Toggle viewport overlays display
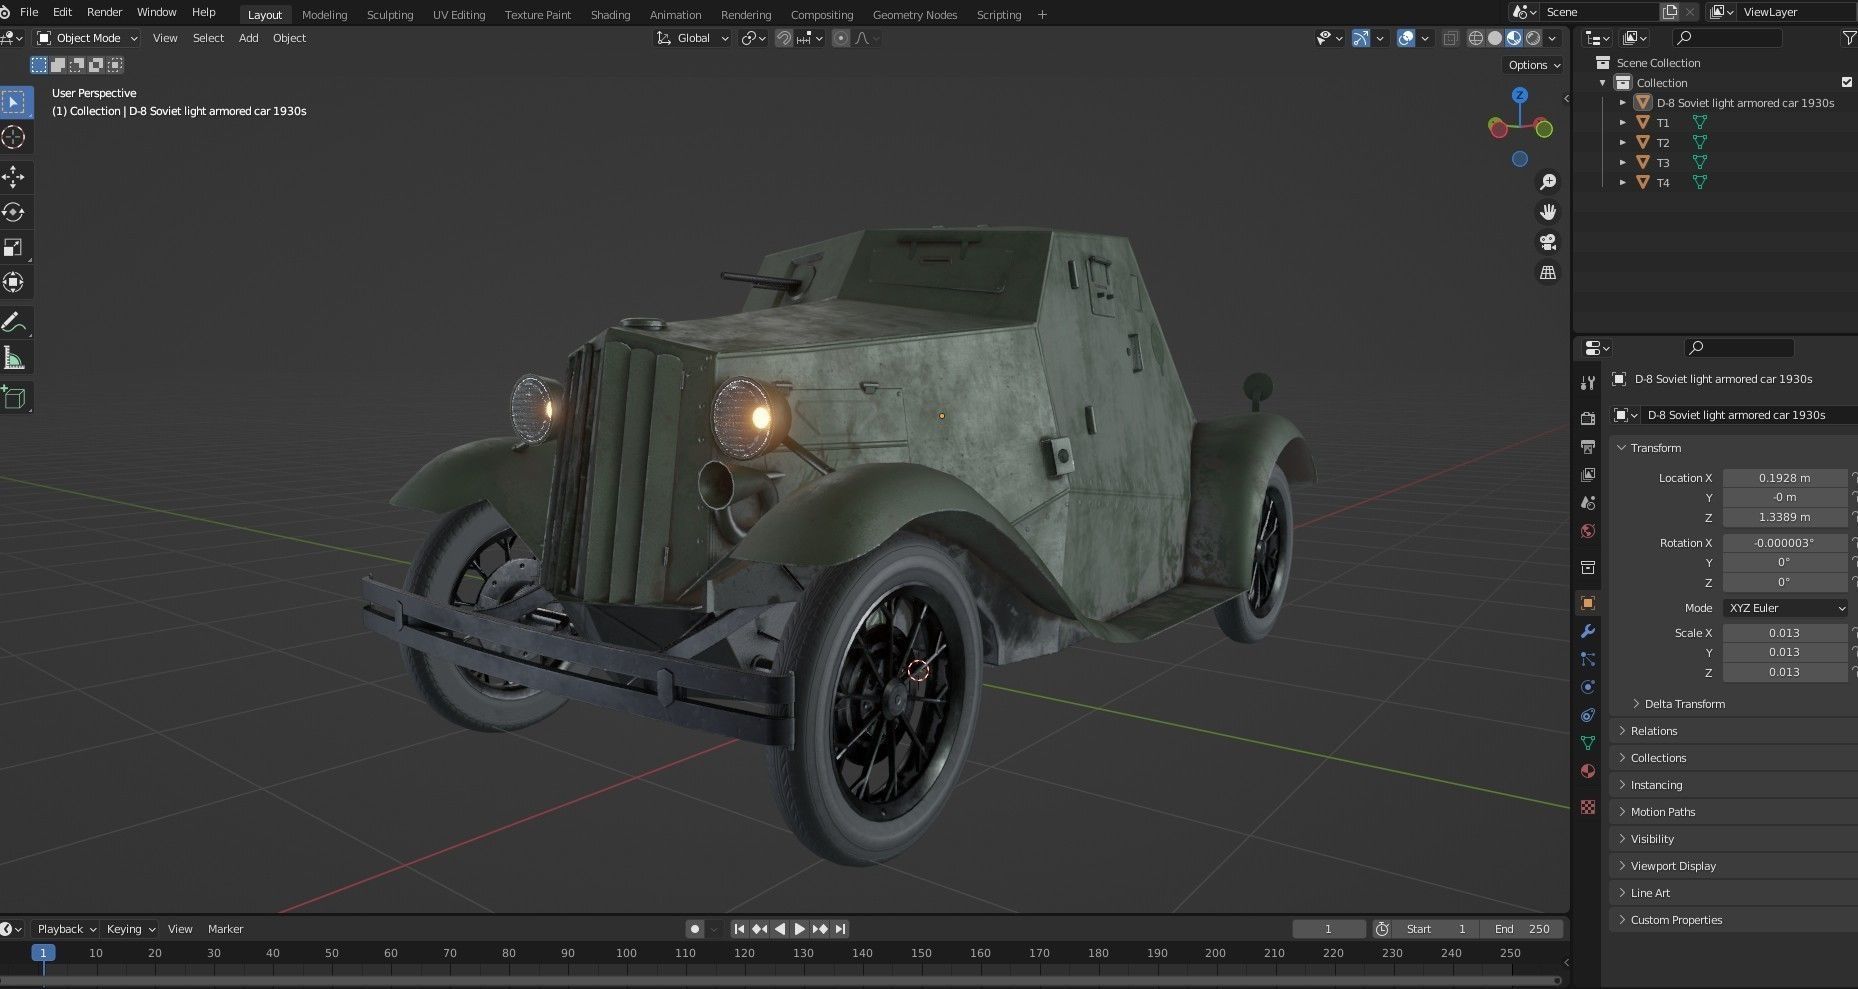 pyautogui.click(x=1406, y=38)
